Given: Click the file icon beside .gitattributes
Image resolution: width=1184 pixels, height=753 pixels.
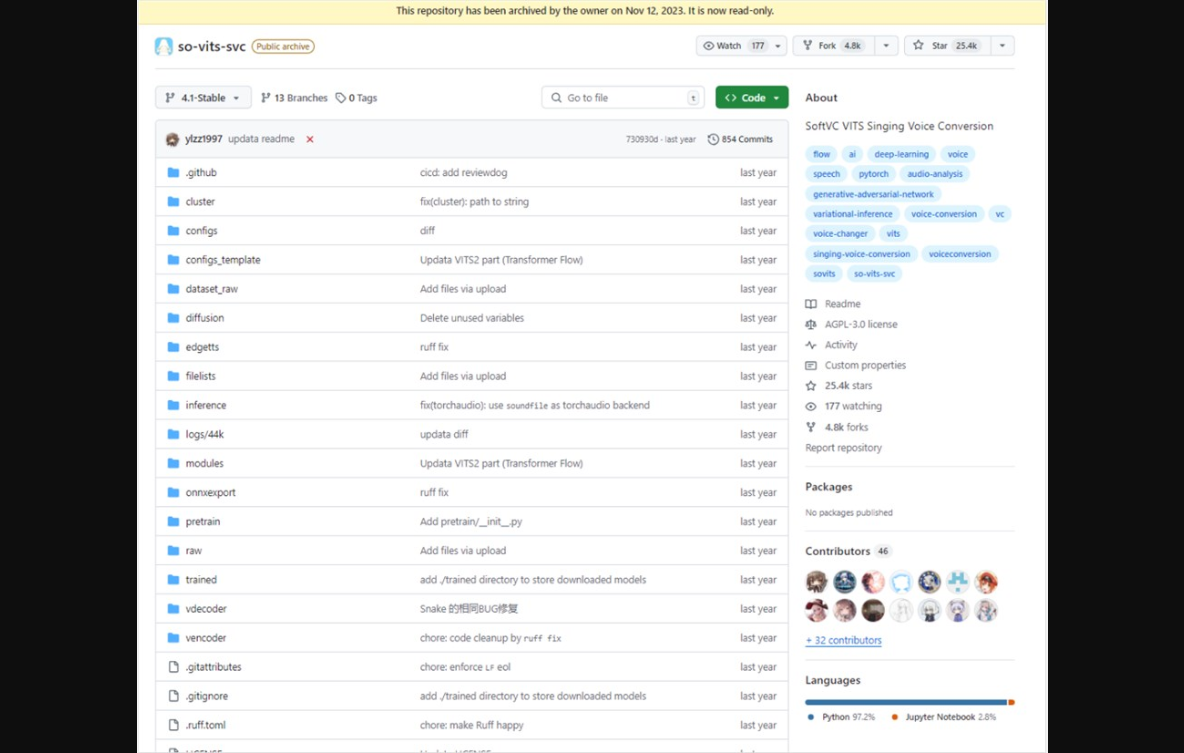Looking at the screenshot, I should [173, 667].
